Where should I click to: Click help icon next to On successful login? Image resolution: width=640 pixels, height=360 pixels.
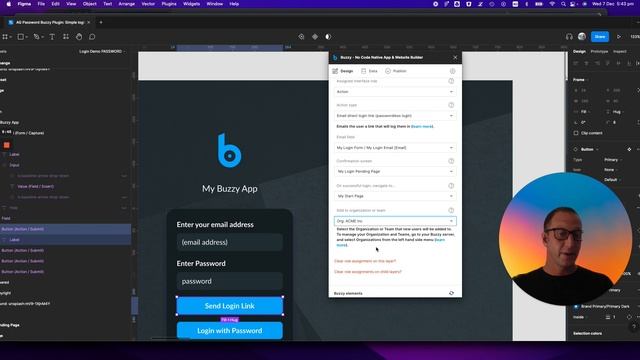[x=451, y=186]
